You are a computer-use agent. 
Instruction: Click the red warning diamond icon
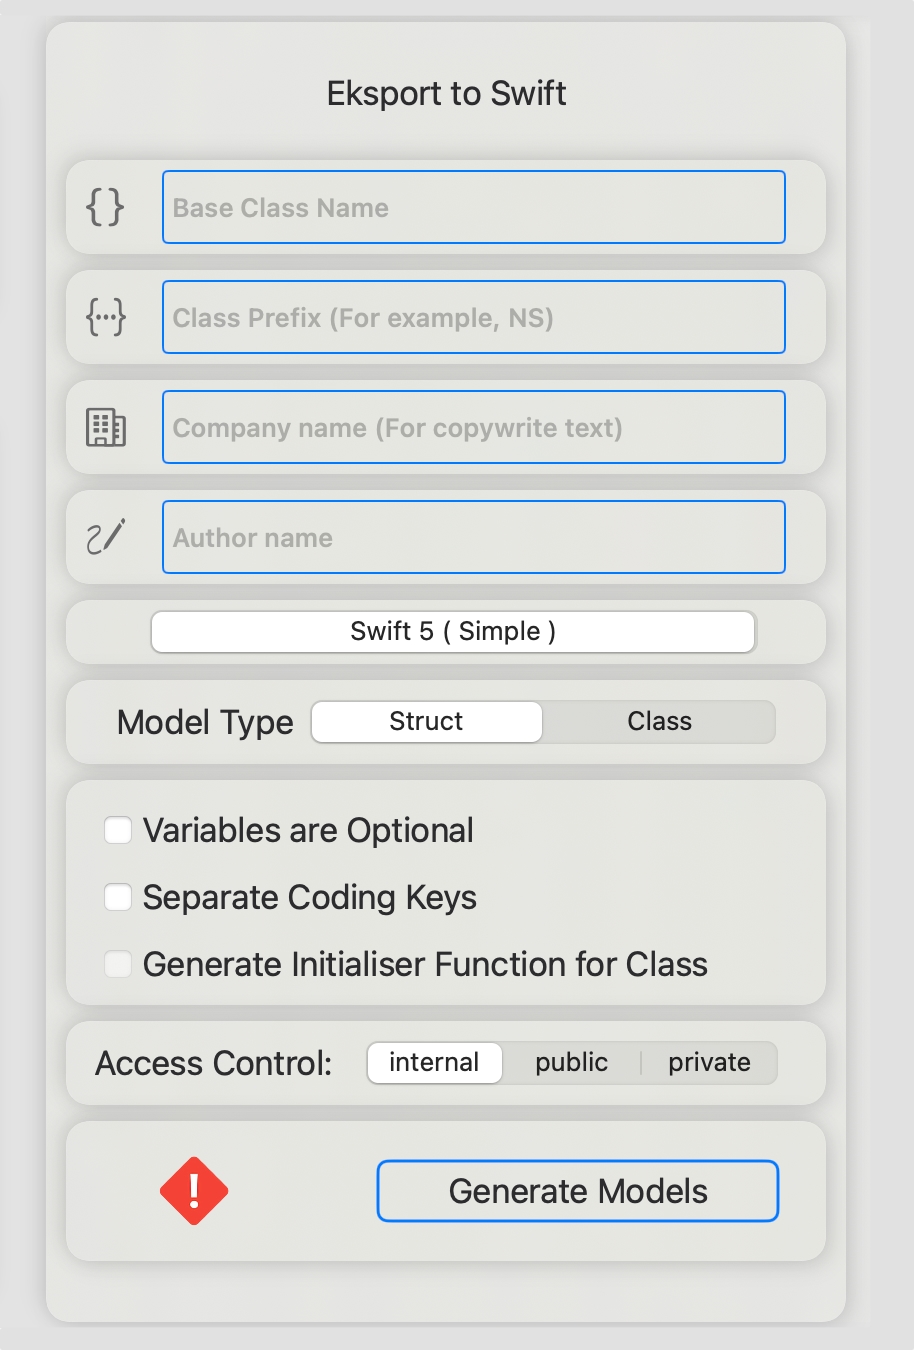[x=194, y=1191]
